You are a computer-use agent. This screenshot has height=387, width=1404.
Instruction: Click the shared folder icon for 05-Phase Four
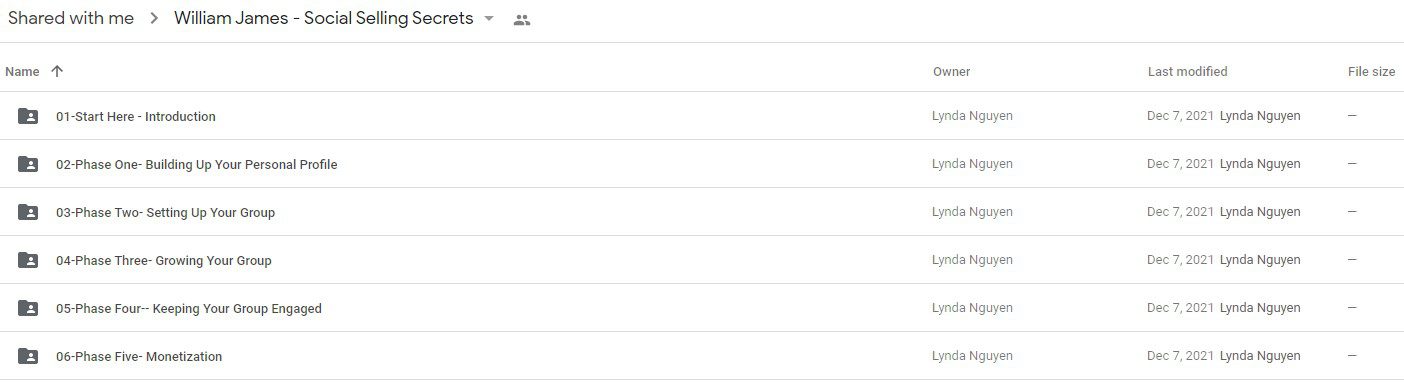(28, 308)
